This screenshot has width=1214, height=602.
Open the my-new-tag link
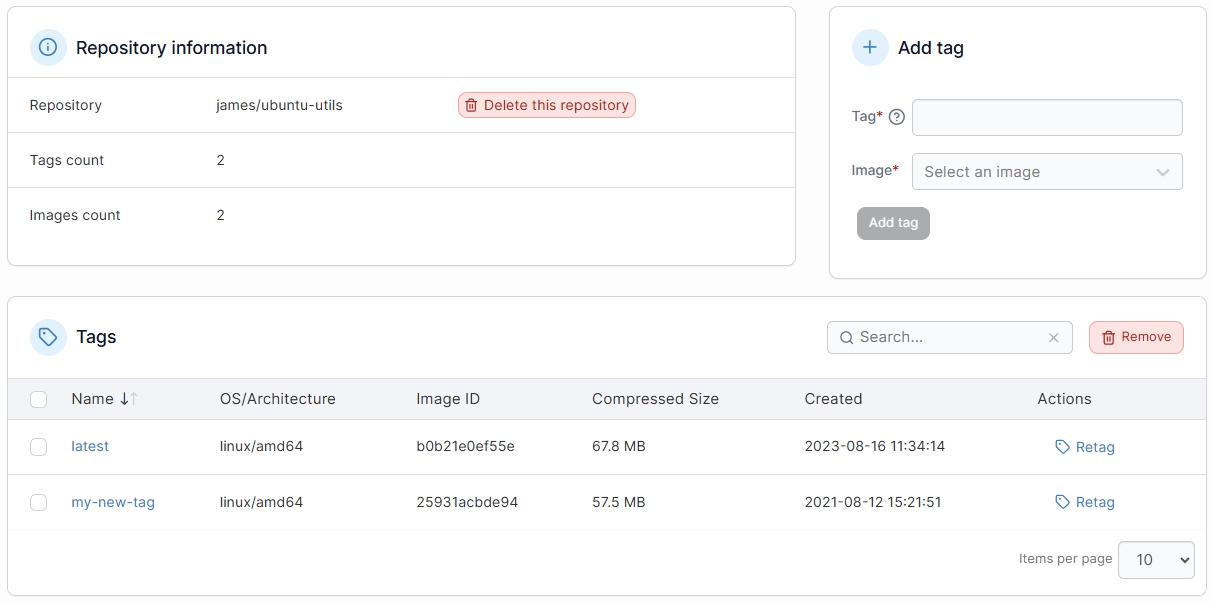113,502
